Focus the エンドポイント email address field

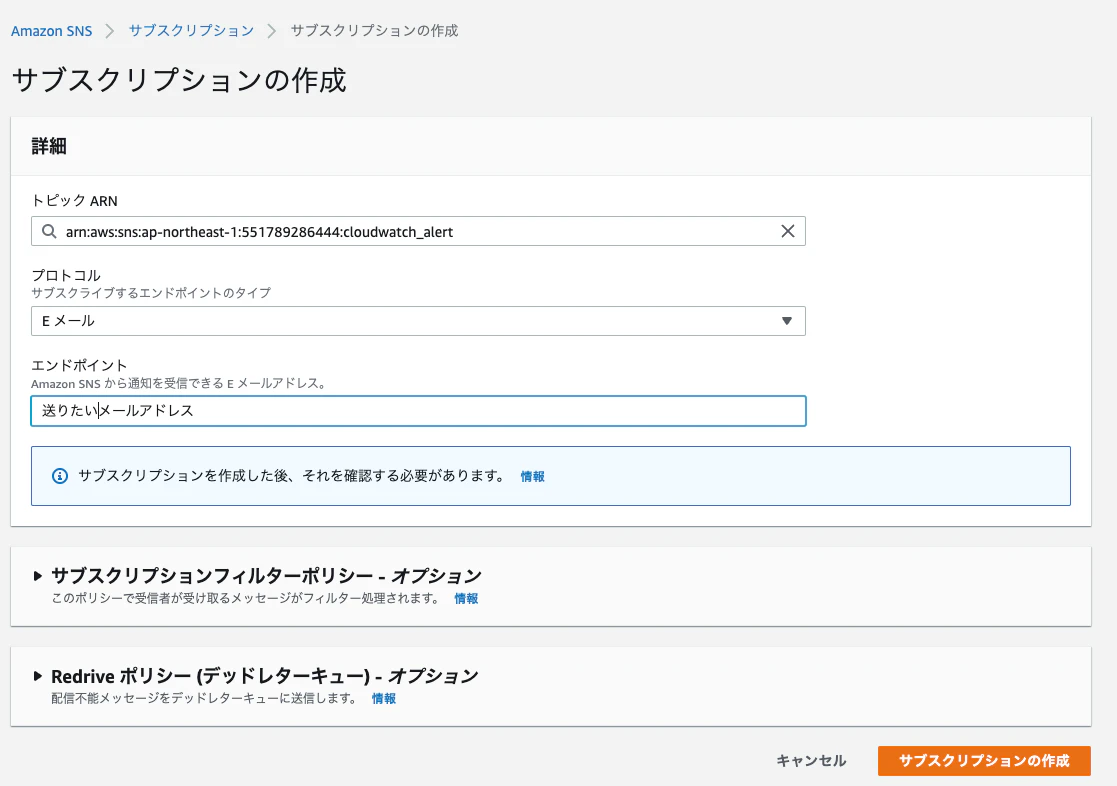coord(418,411)
